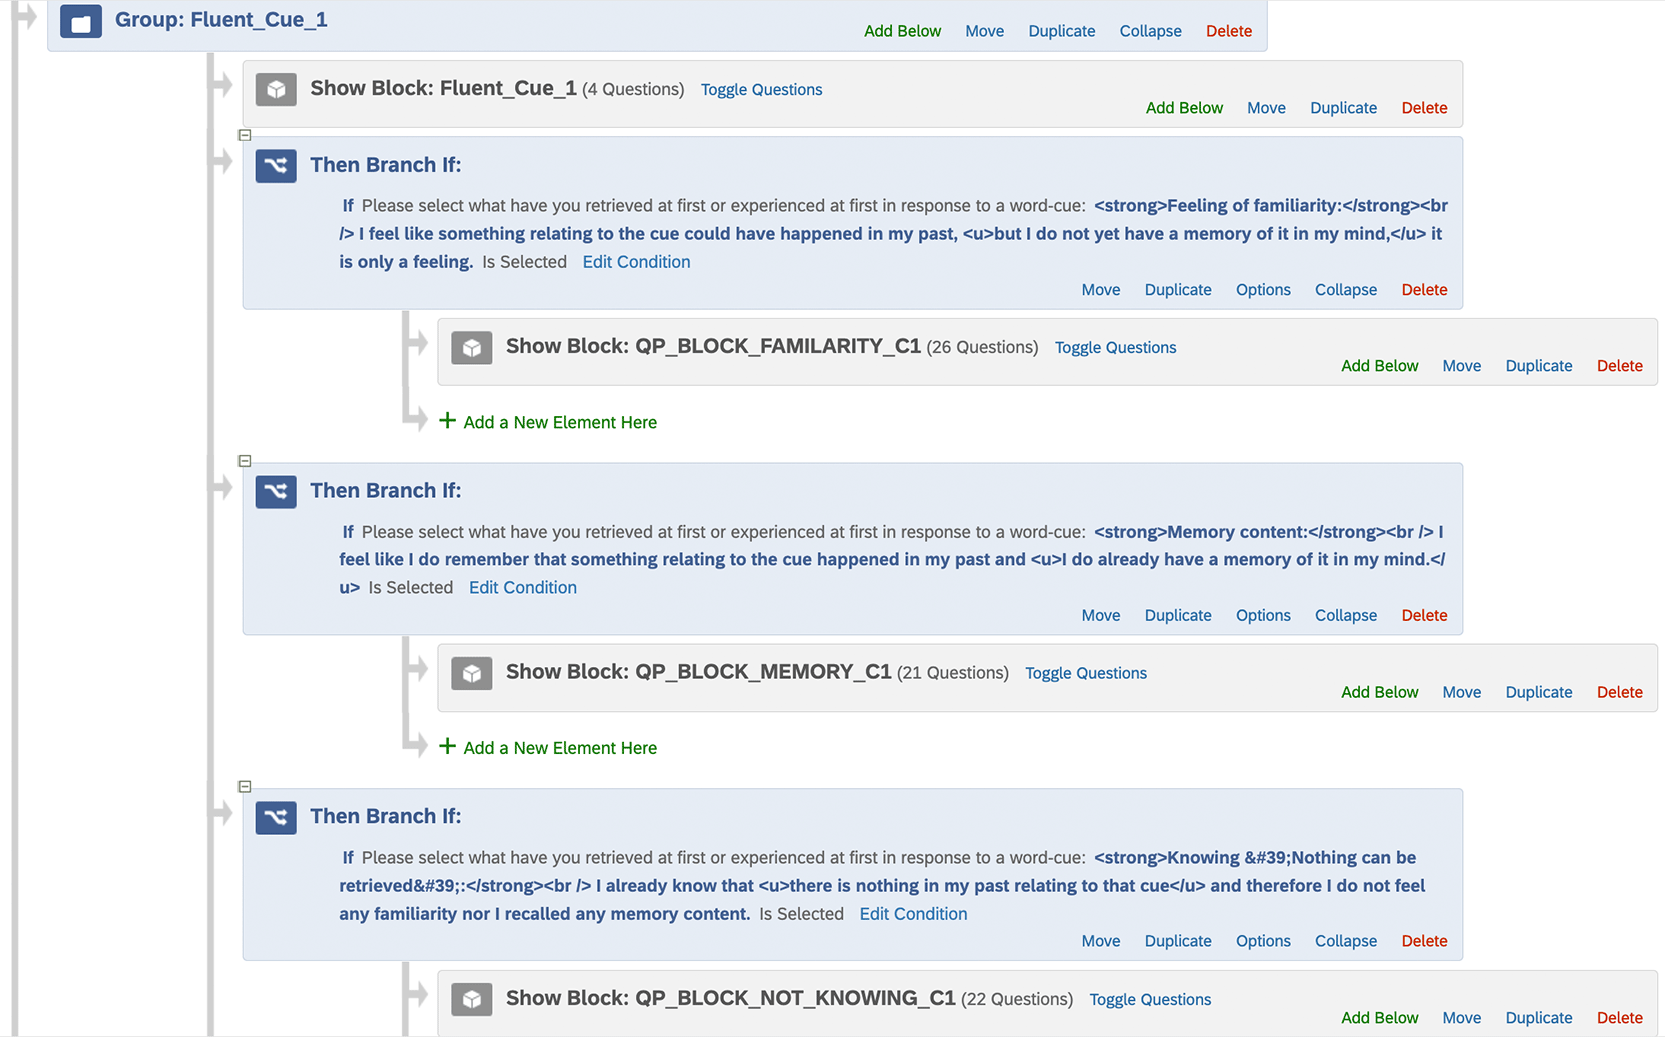Move QP_BLOCK_FAMILARITY_C1 block
Screen dimensions: 1665x1037
coord(1461,366)
